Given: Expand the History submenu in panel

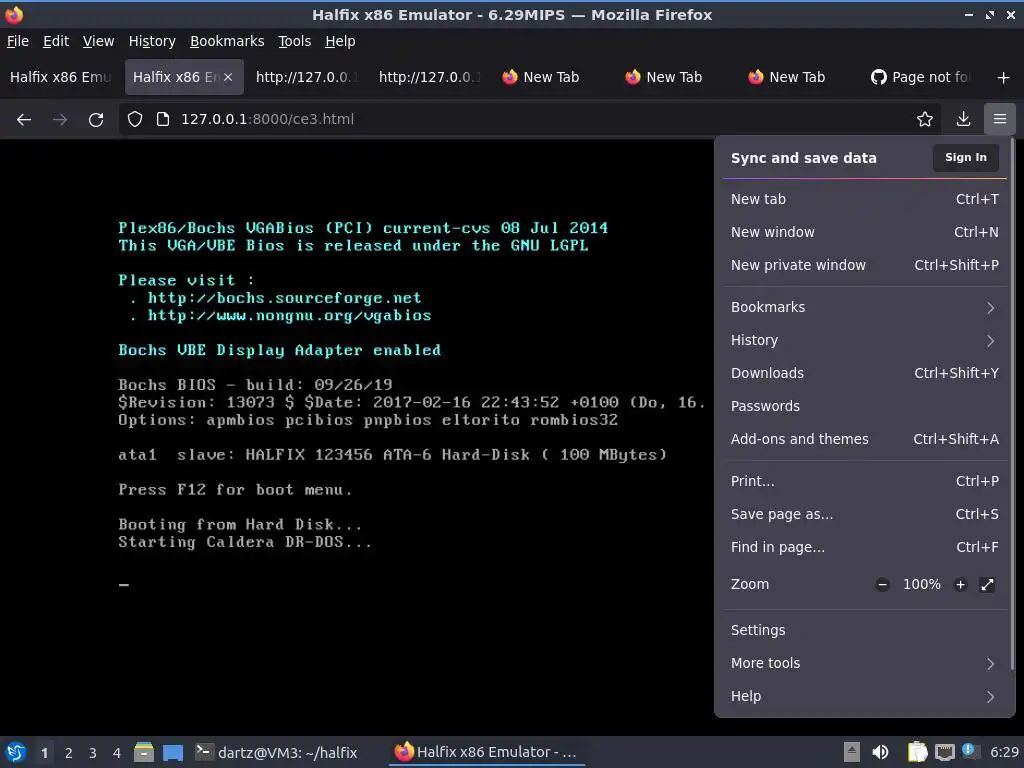Looking at the screenshot, I should click(x=865, y=340).
